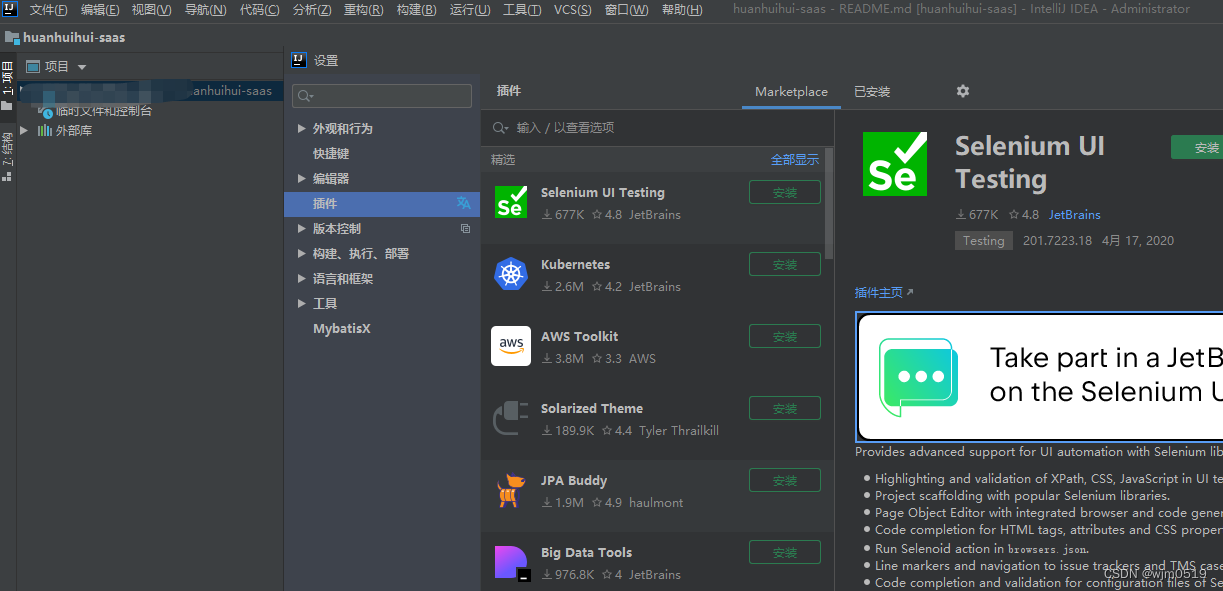
Task: Install the Big Data Tools plugin
Action: 785,552
